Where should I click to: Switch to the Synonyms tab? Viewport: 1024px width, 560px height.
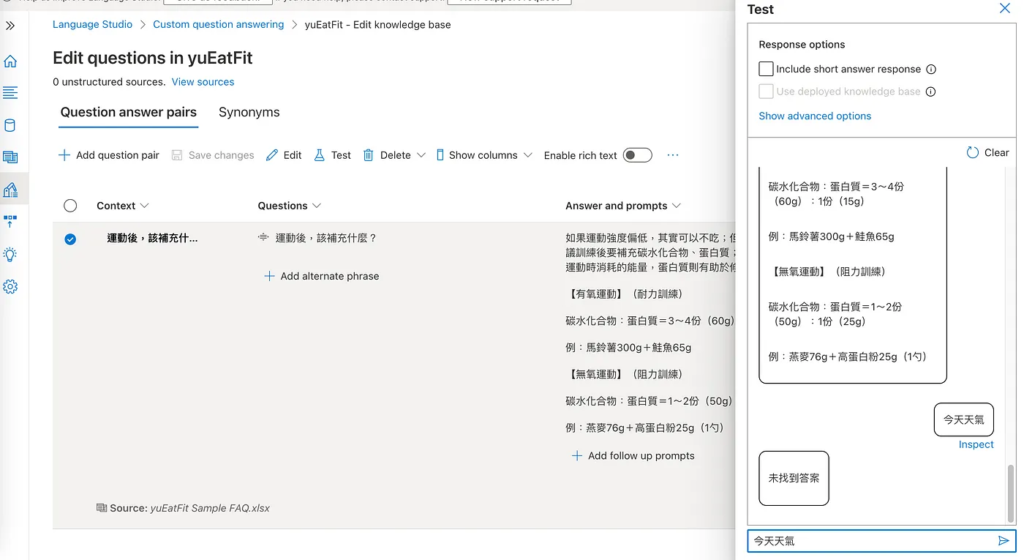pyautogui.click(x=249, y=112)
